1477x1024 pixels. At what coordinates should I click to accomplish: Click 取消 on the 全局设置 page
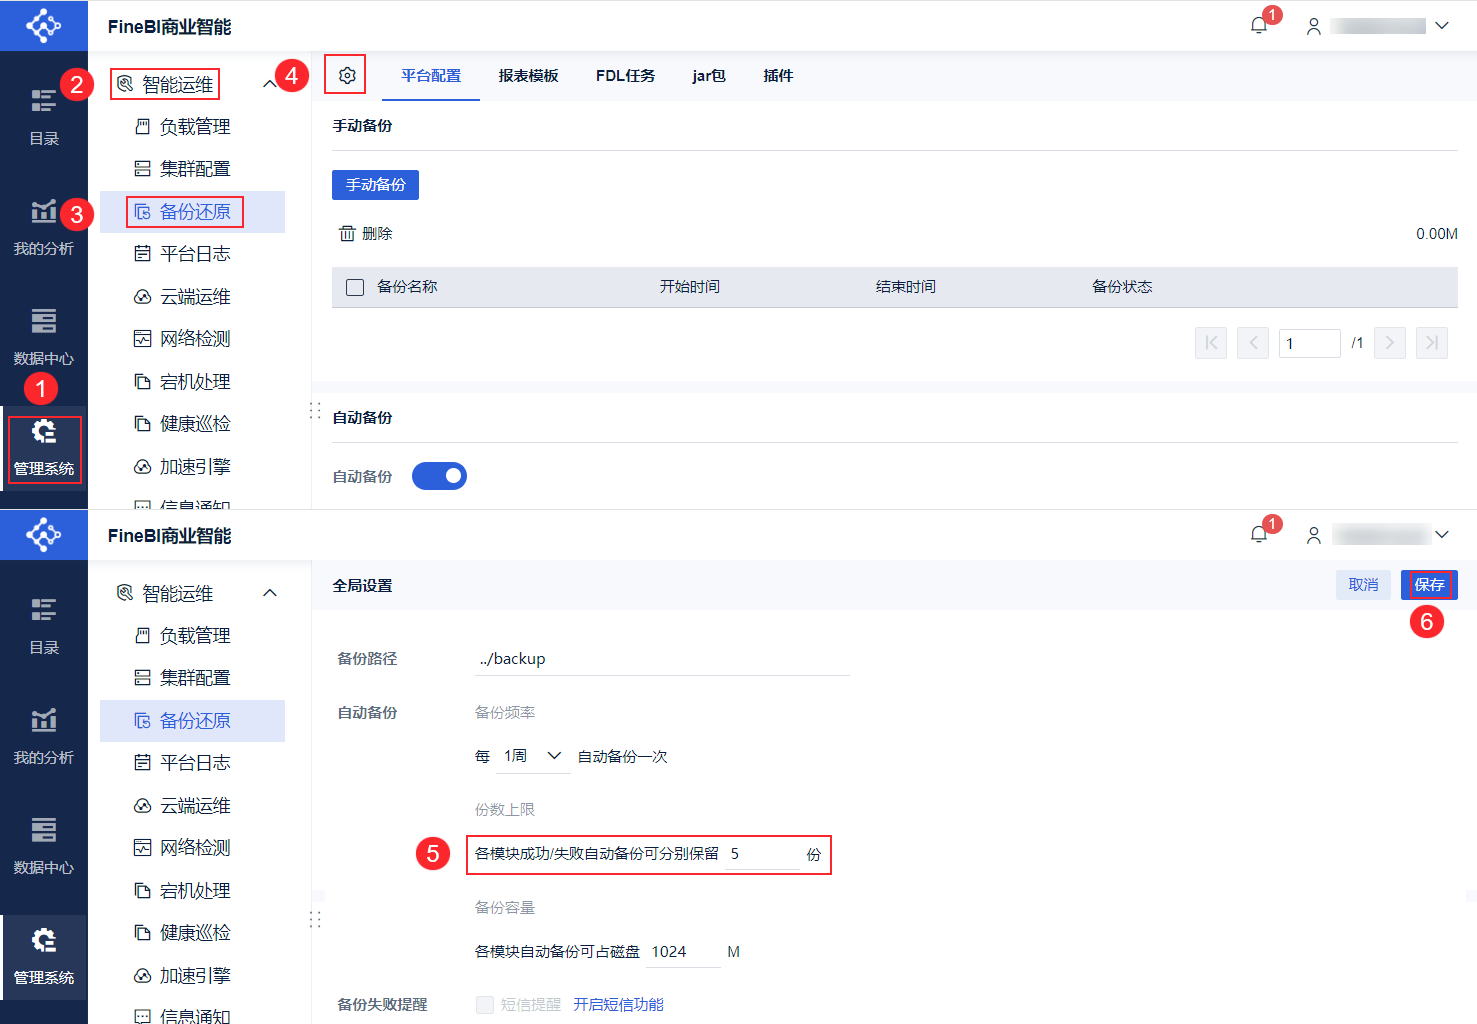pyautogui.click(x=1363, y=585)
